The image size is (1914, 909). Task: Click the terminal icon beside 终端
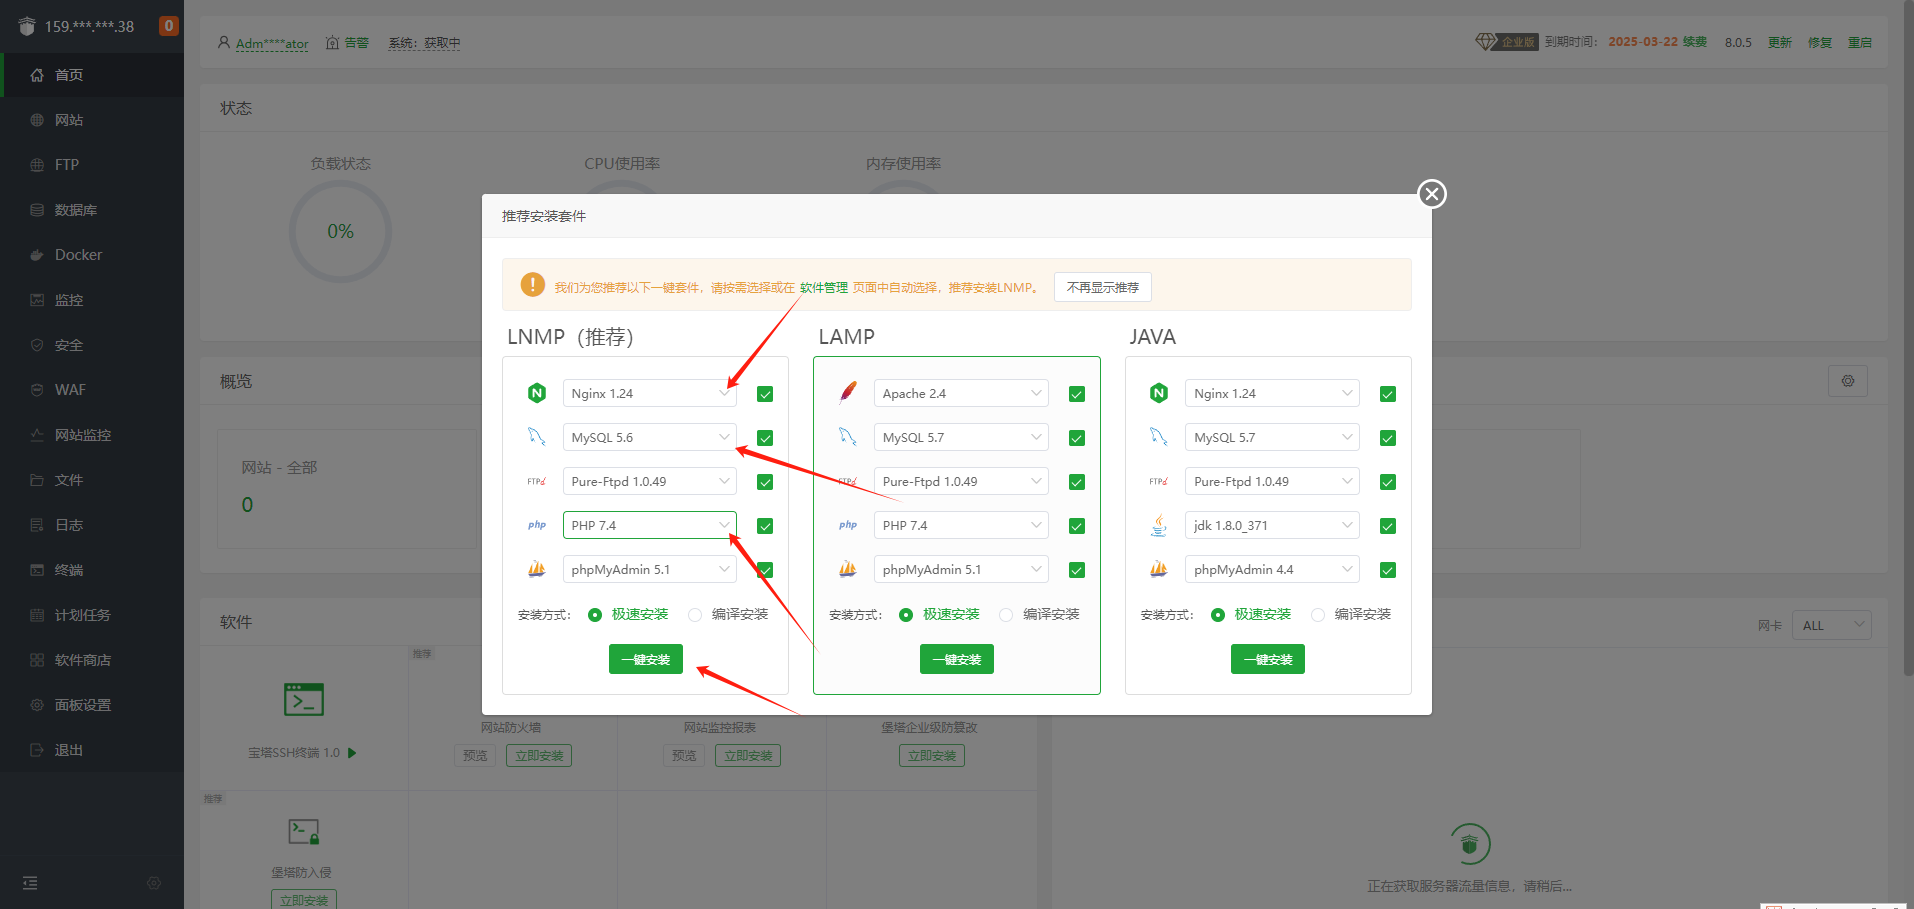[x=37, y=570]
